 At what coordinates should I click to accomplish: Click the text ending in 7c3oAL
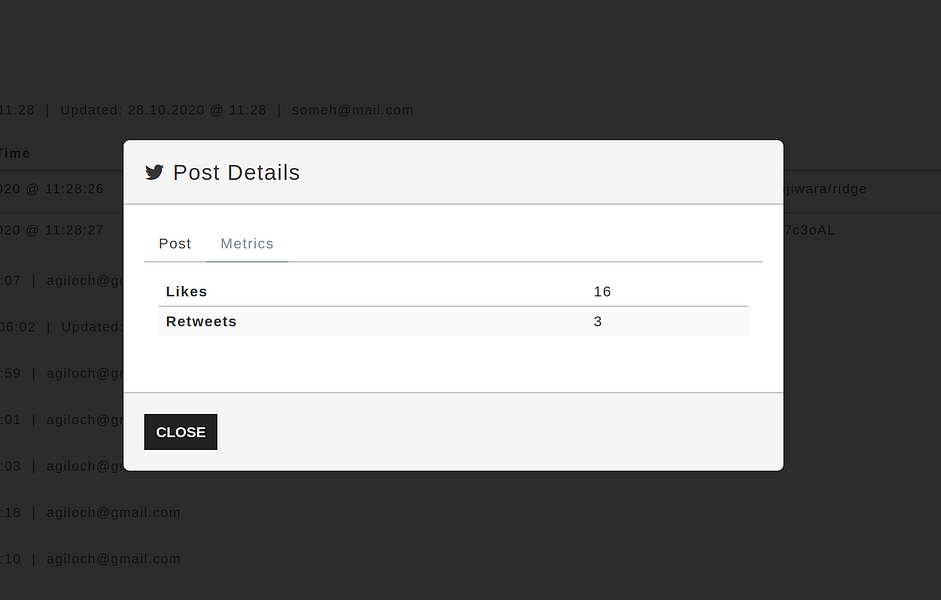(810, 230)
